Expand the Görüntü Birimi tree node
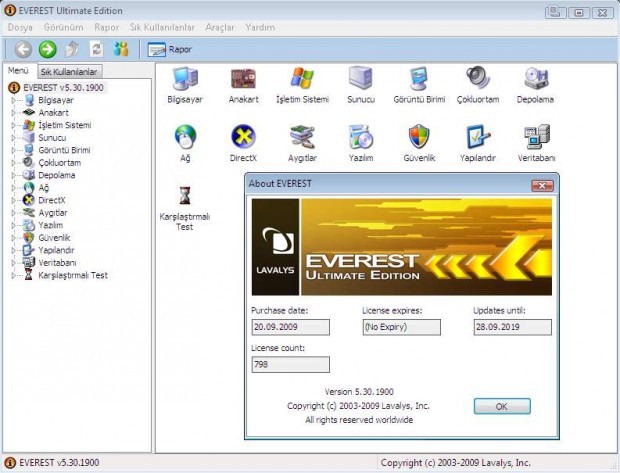620x473 pixels. pyautogui.click(x=13, y=150)
